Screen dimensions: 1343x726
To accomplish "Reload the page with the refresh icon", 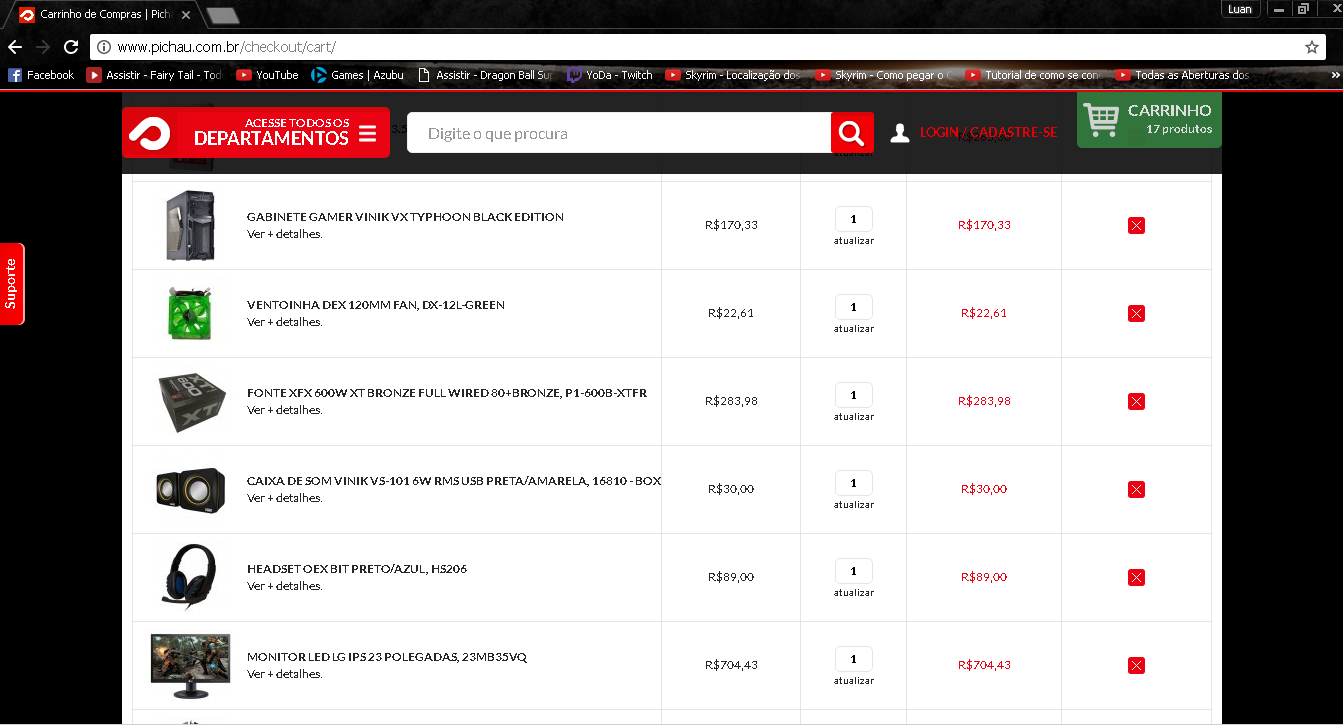I will click(71, 47).
